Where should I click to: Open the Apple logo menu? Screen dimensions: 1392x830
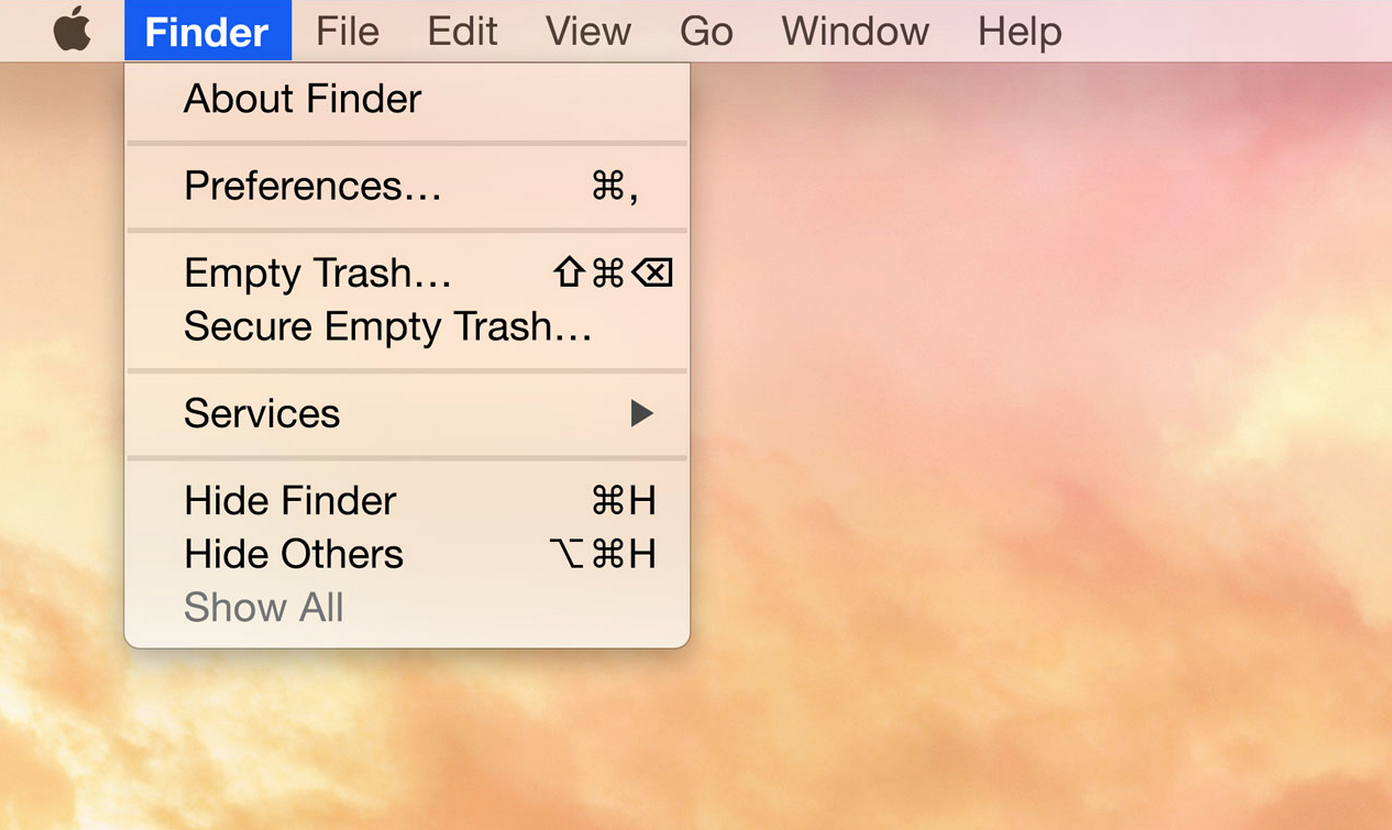[72, 31]
